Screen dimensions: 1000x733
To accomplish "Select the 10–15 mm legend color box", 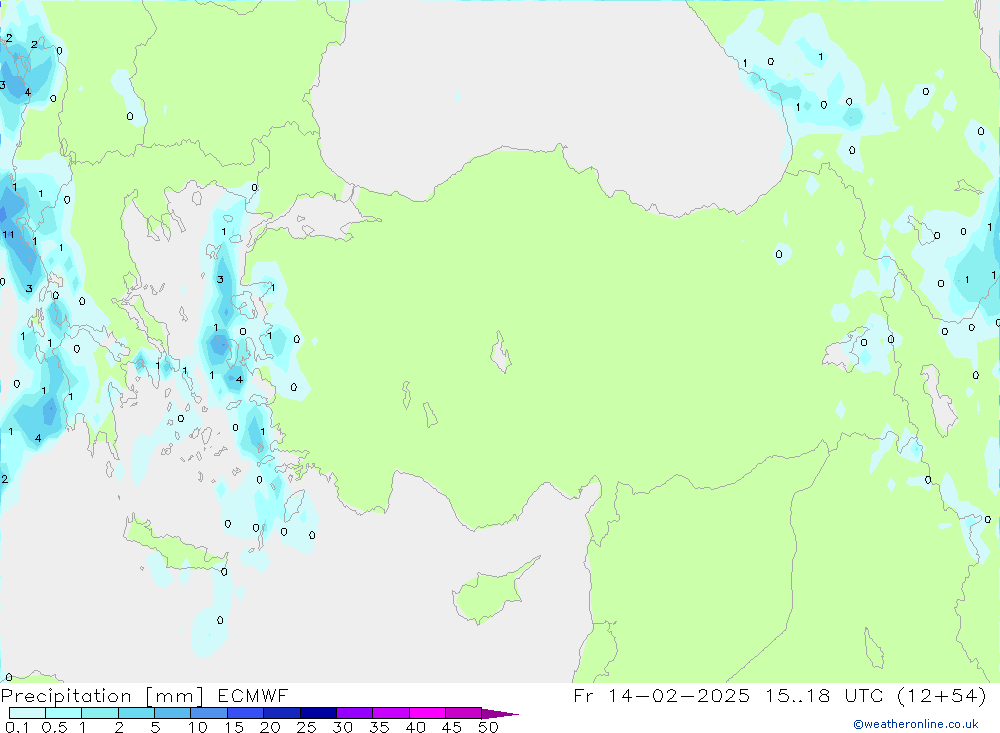I will [x=209, y=713].
